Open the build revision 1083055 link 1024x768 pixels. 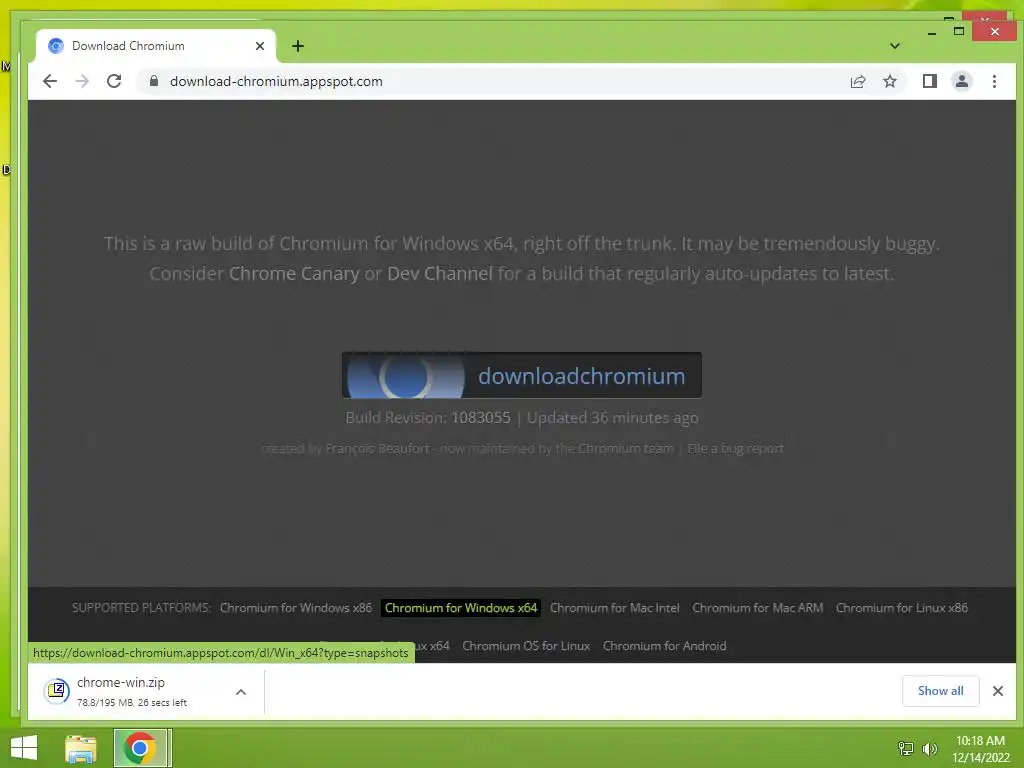(x=481, y=418)
